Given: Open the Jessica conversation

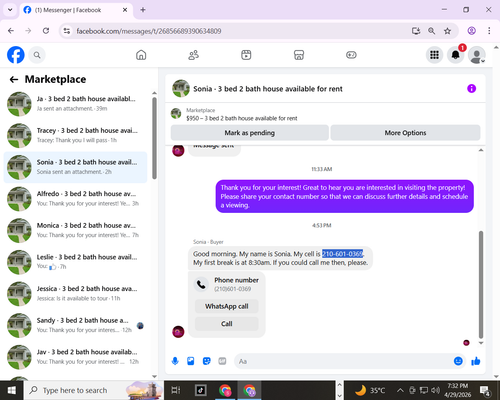Looking at the screenshot, I should point(75,294).
